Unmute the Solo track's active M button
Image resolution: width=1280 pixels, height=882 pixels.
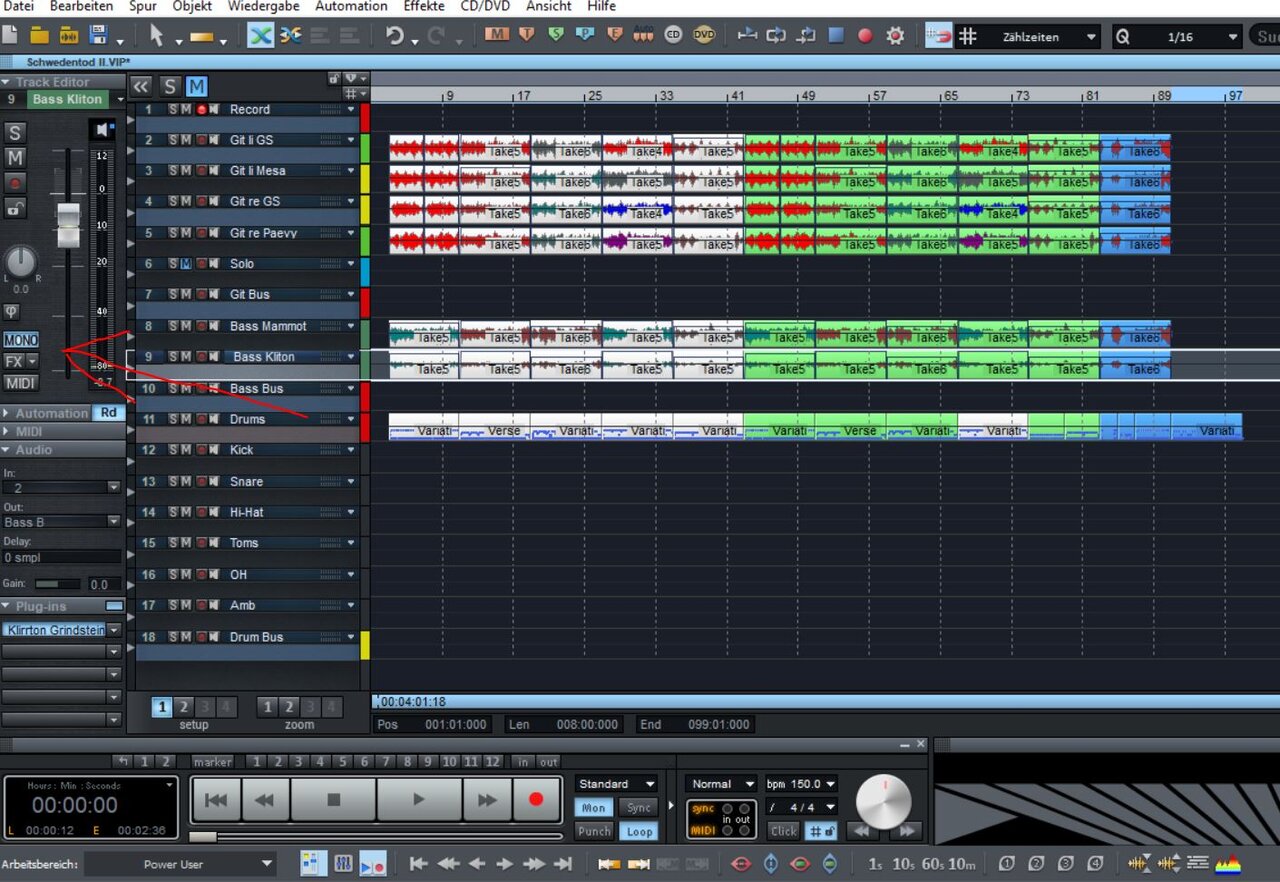tap(186, 264)
